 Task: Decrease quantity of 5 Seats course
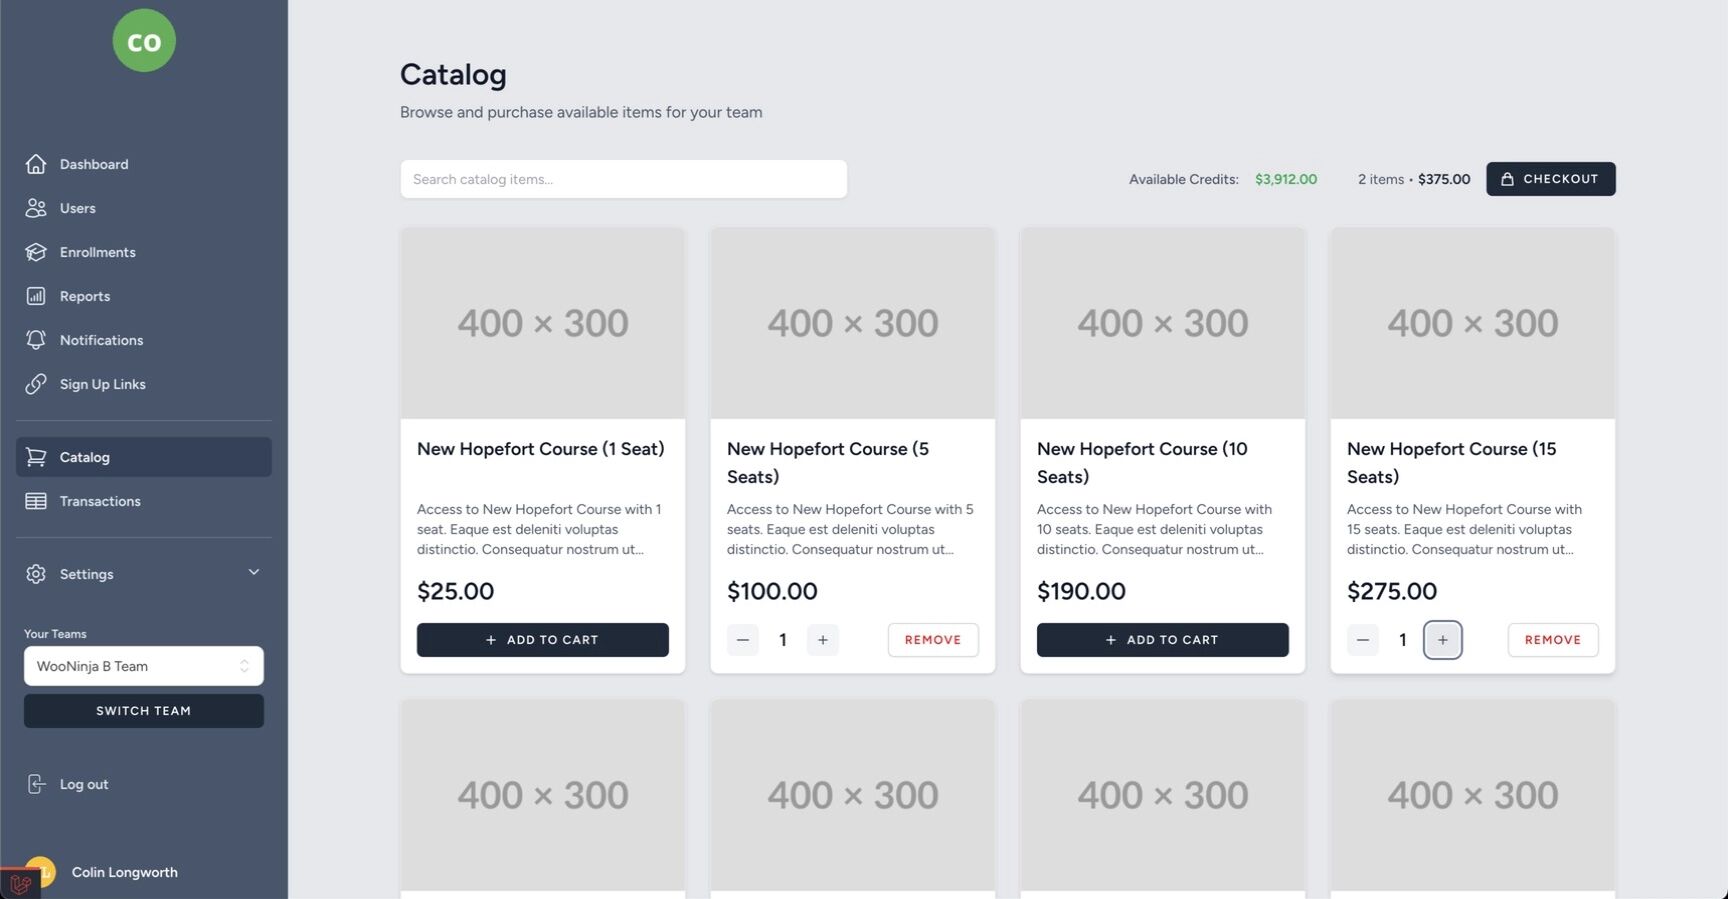tap(743, 640)
